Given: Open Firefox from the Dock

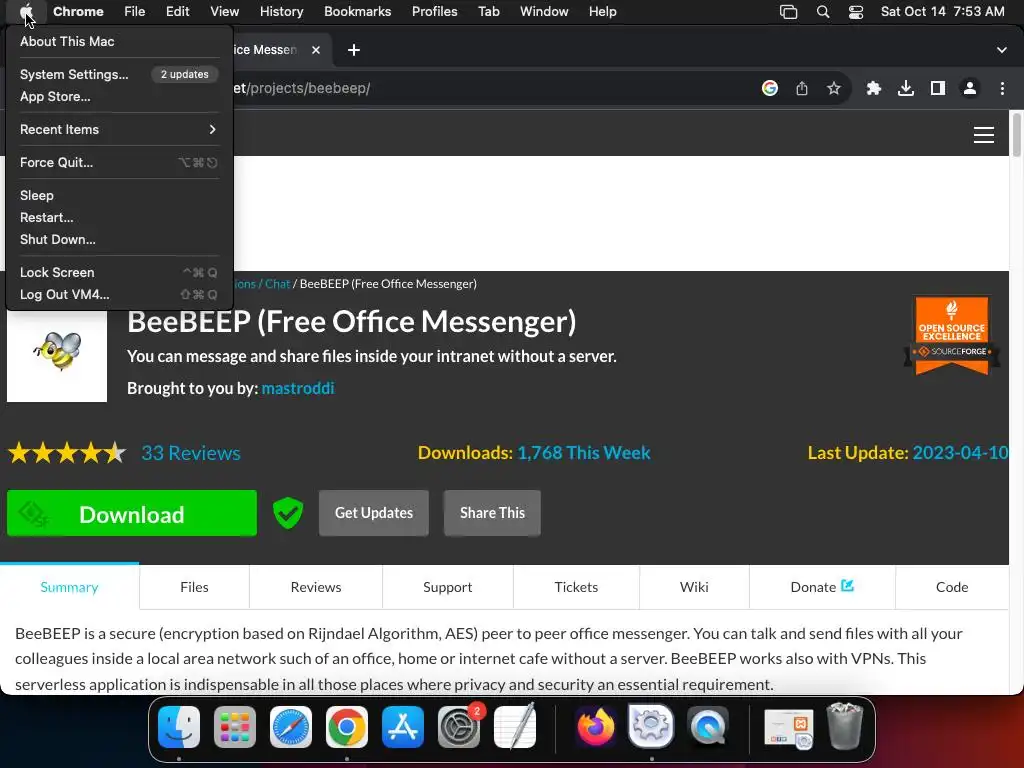Looking at the screenshot, I should pyautogui.click(x=596, y=727).
